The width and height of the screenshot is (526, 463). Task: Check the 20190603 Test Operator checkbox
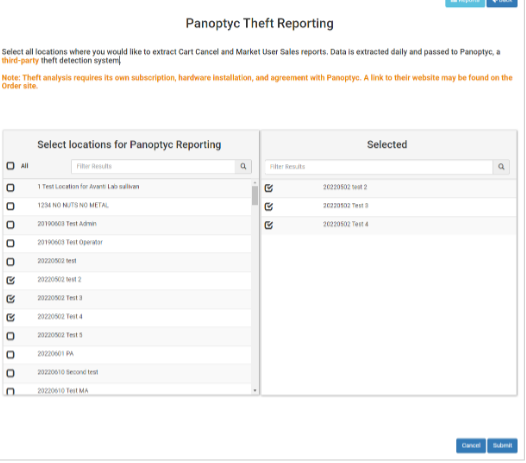click(x=10, y=243)
